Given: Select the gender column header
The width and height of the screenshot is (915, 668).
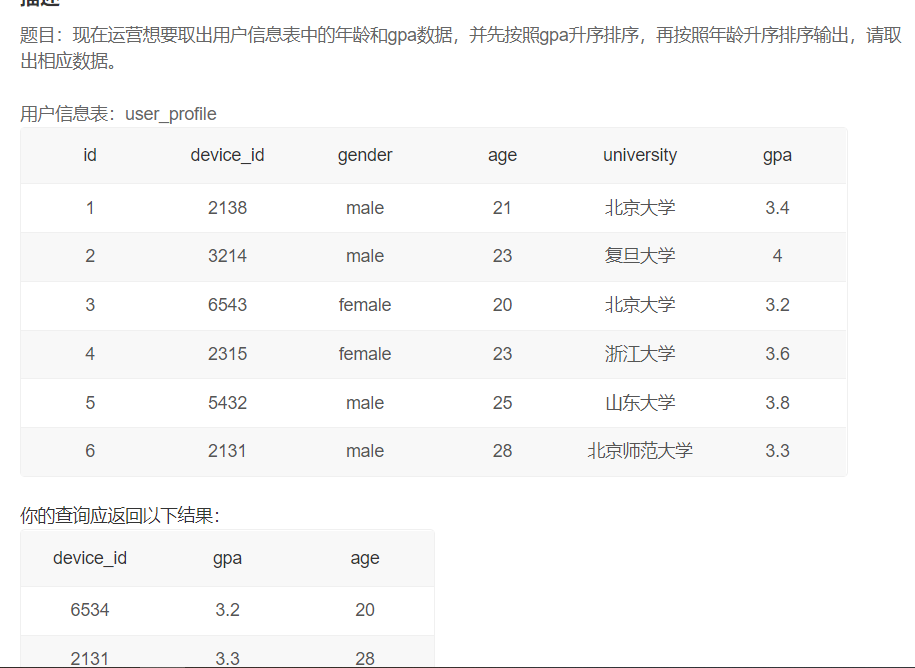Looking at the screenshot, I should click(365, 155).
